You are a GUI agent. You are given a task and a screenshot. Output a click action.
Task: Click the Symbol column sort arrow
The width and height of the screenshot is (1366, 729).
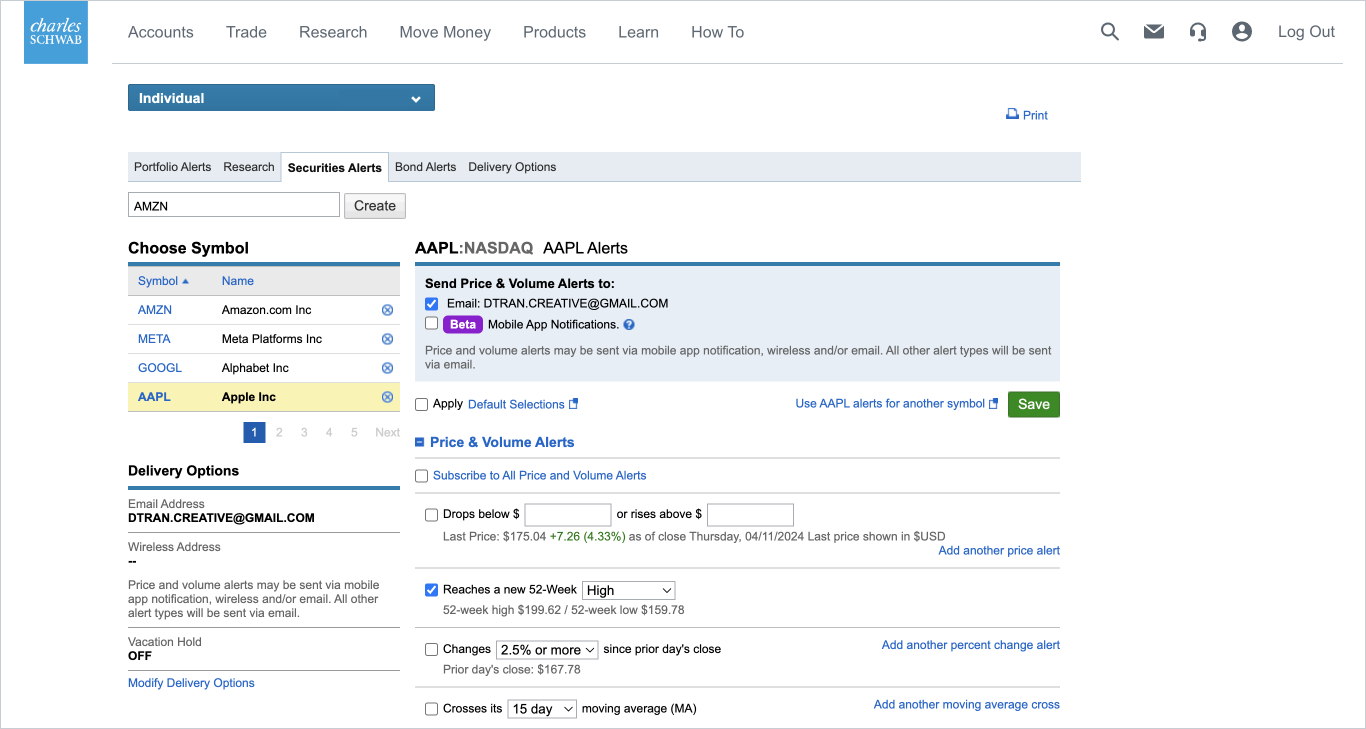[186, 281]
